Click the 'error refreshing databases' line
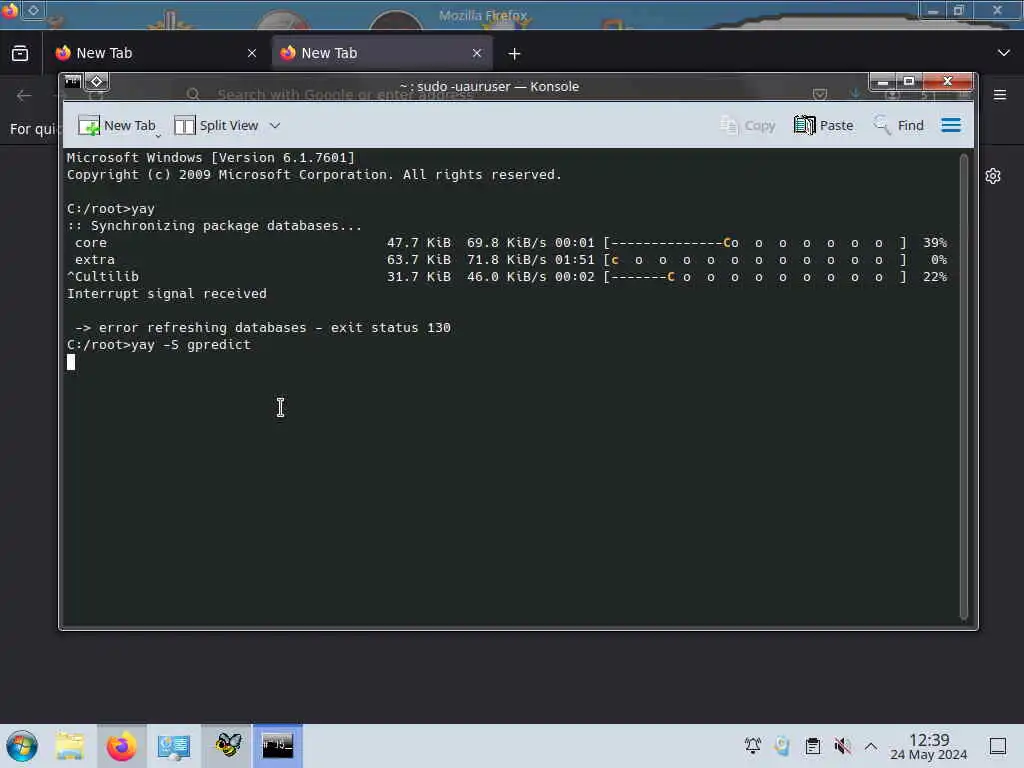Viewport: 1024px width, 768px height. coord(263,328)
